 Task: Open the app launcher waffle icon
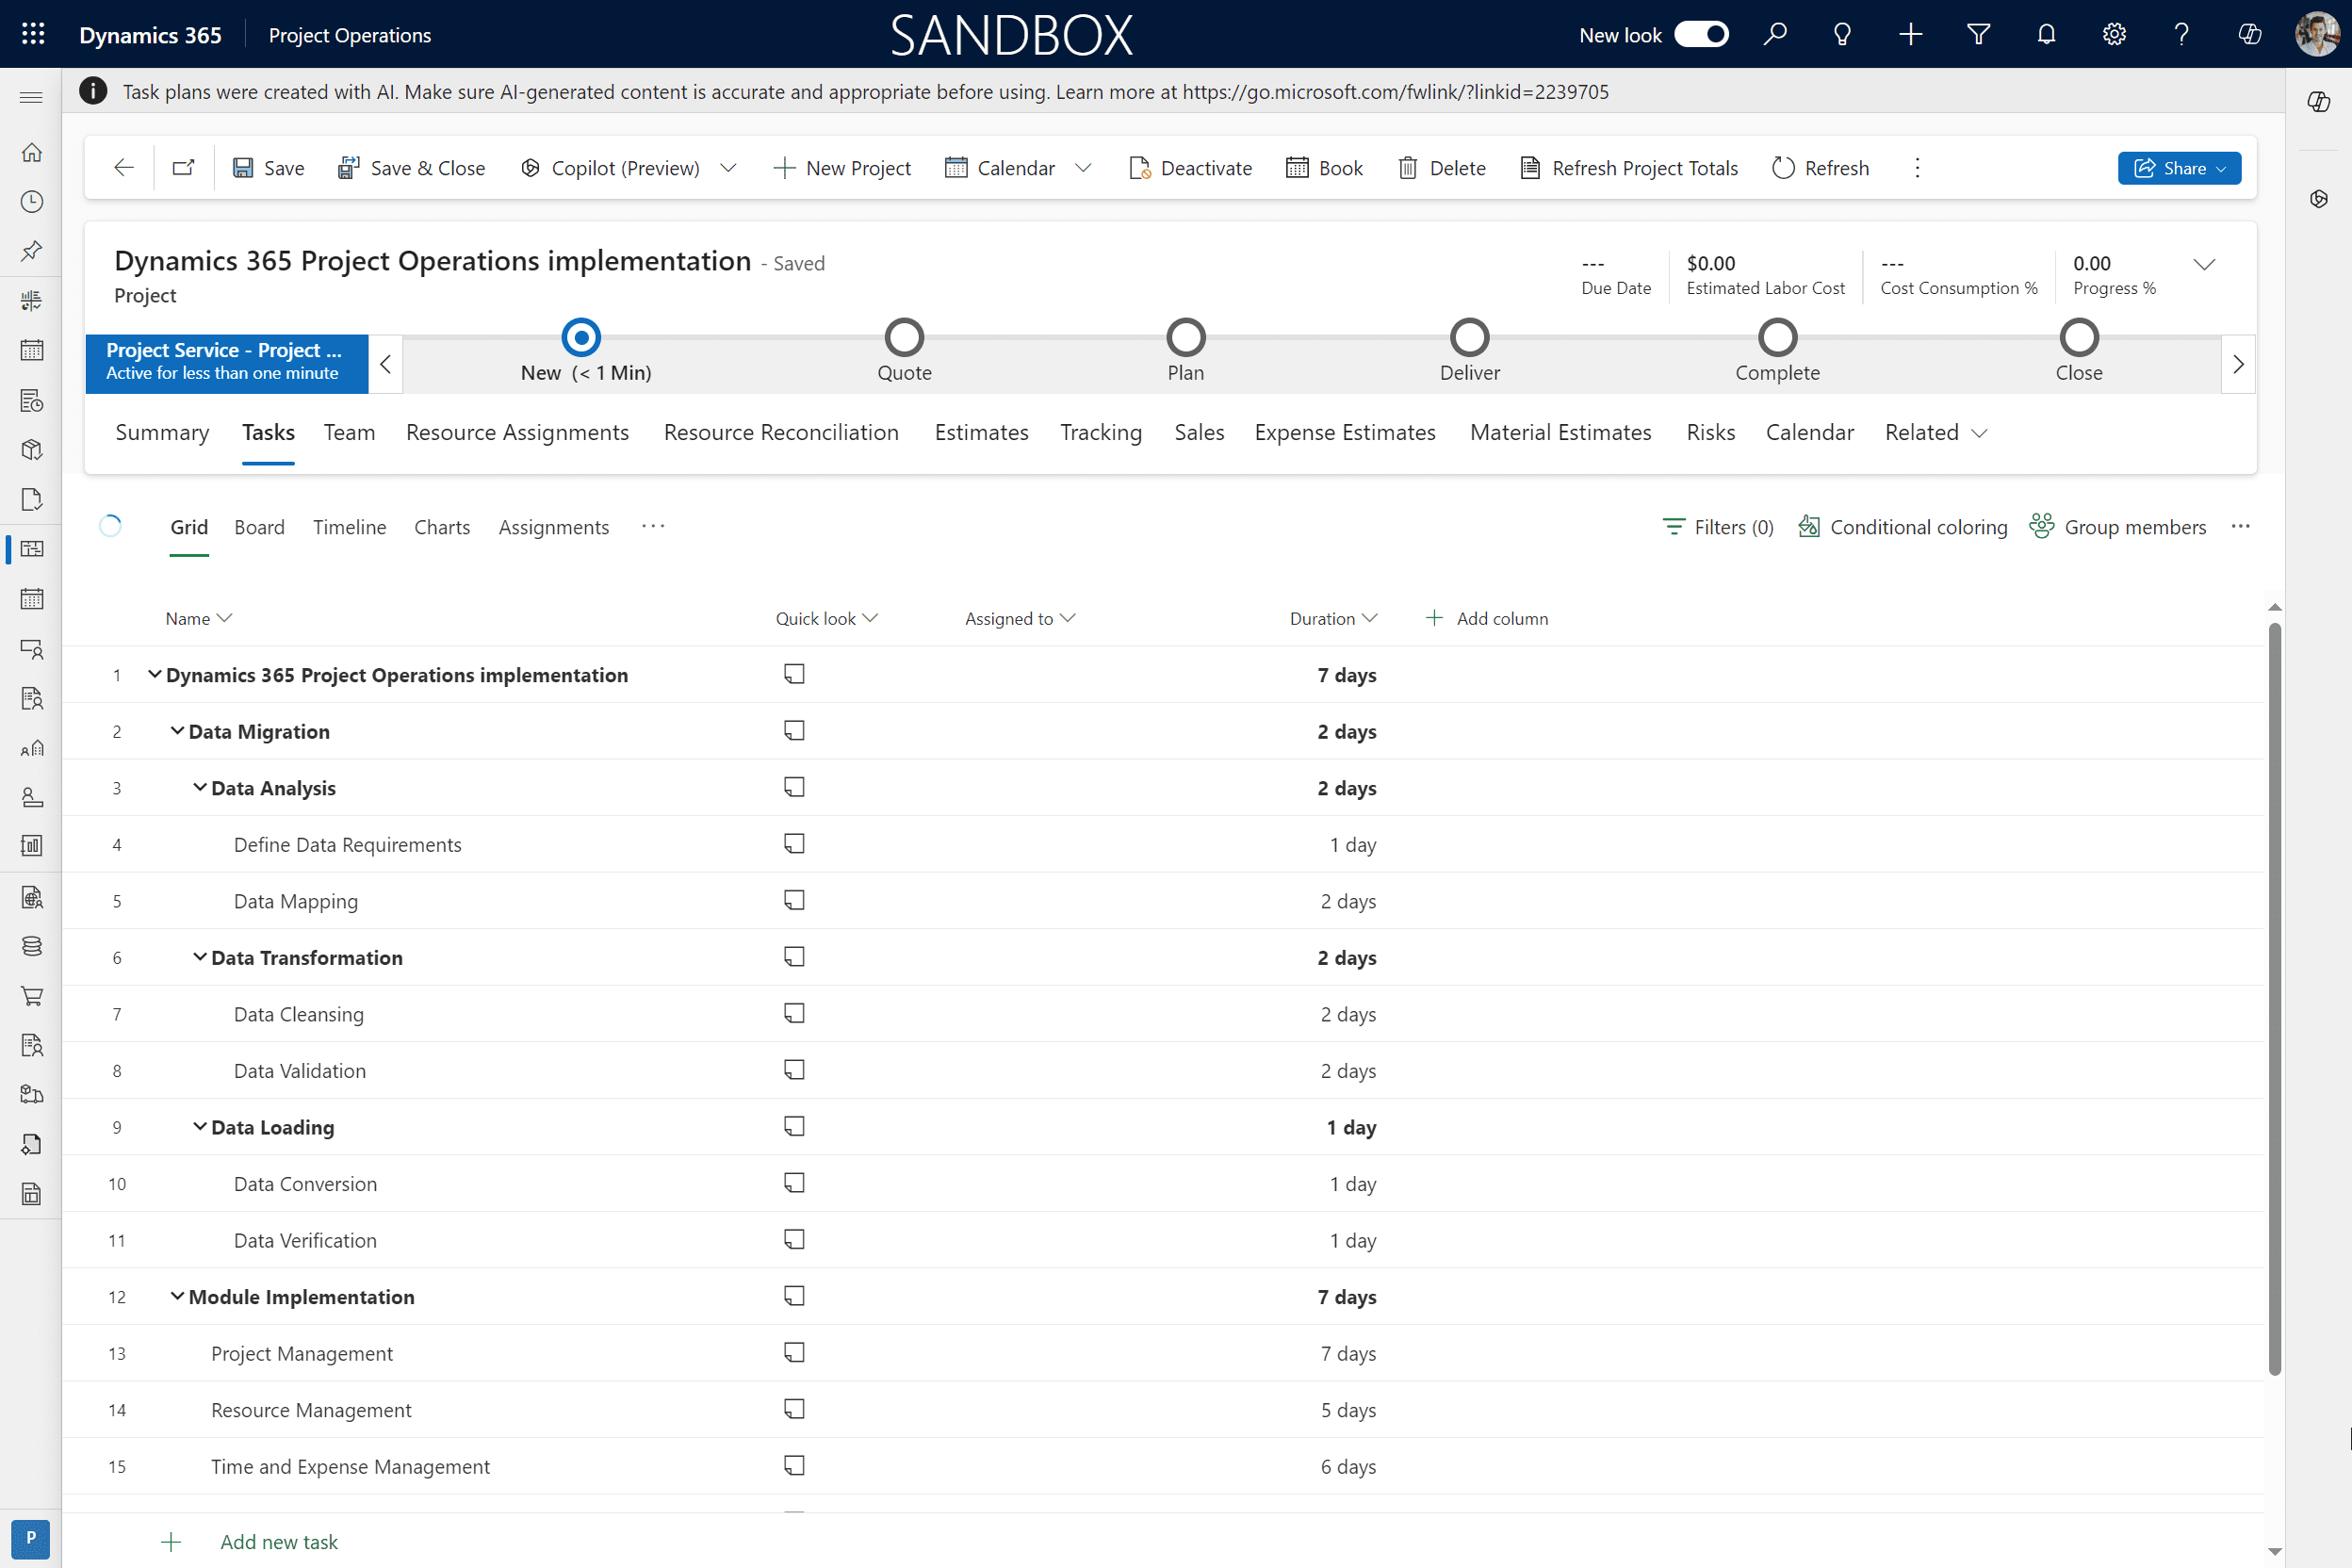33,35
